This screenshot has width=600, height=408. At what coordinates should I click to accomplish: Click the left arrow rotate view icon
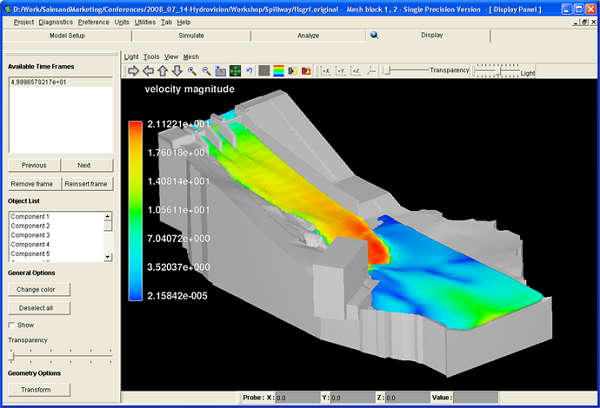148,71
